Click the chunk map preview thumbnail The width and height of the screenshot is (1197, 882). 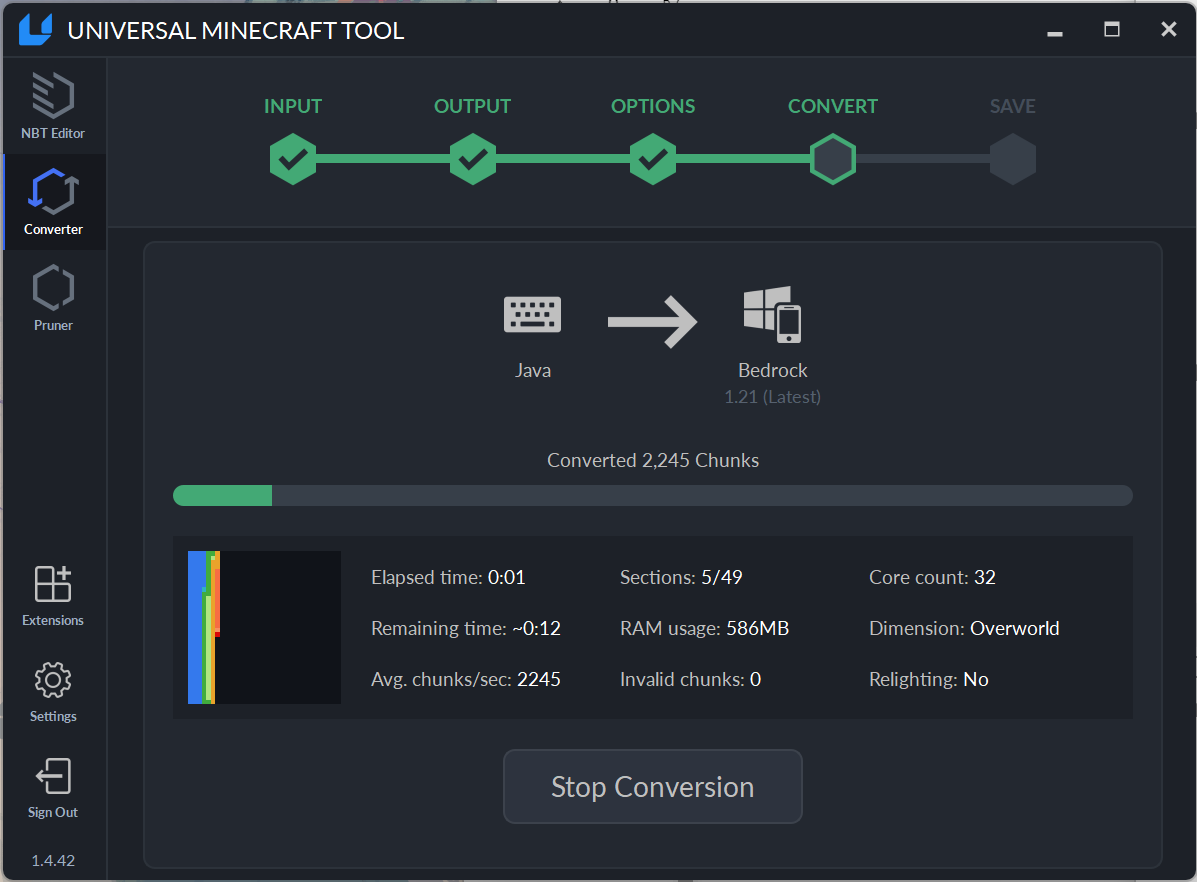[x=264, y=628]
